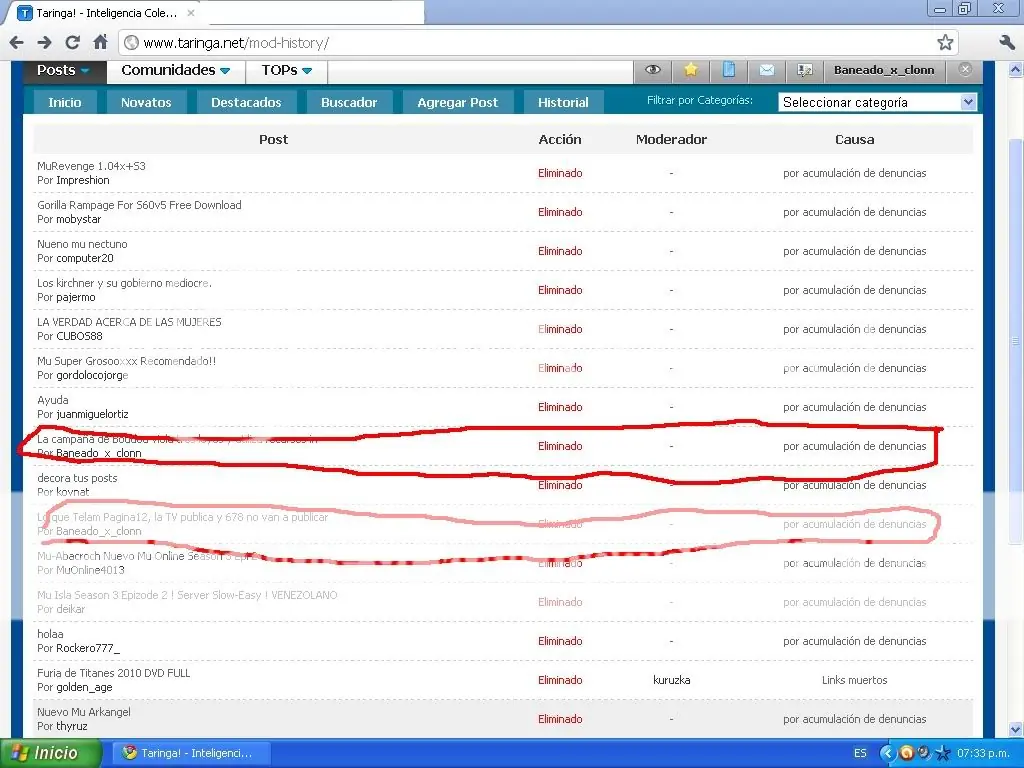
Task: Open the eye monitor icon in Taringa bar
Action: coord(652,70)
